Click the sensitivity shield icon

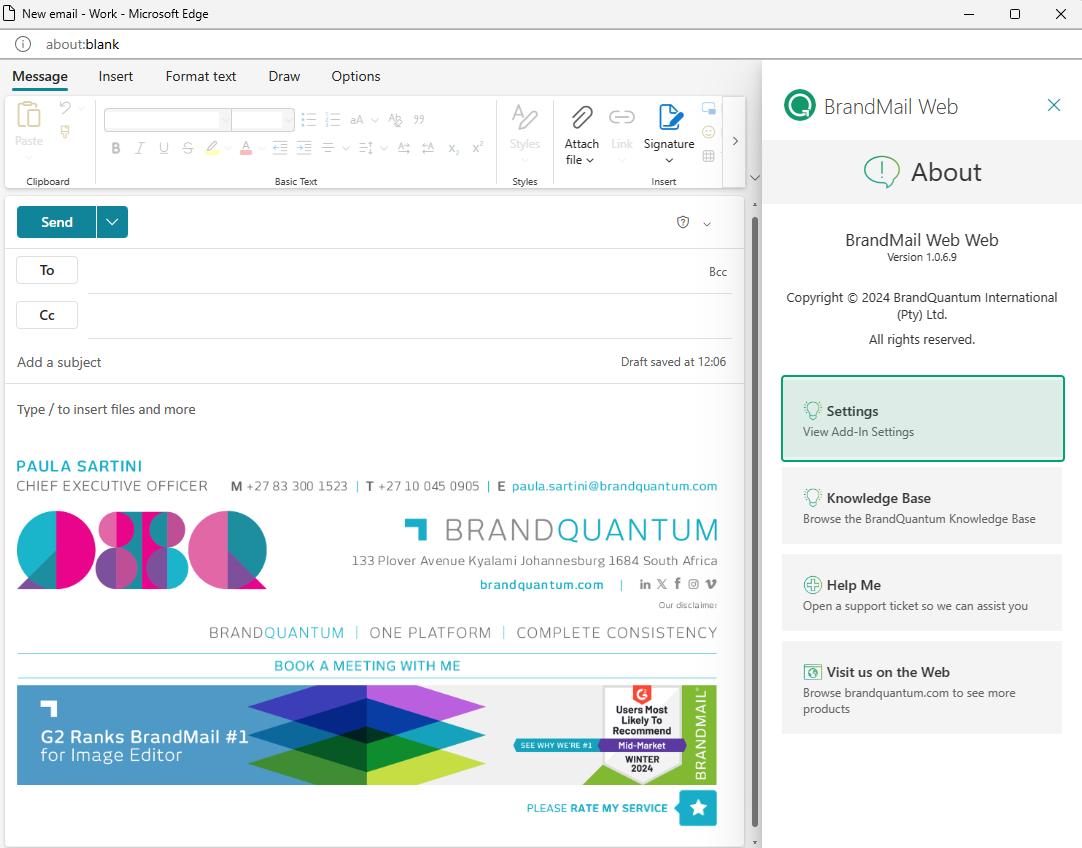[682, 222]
